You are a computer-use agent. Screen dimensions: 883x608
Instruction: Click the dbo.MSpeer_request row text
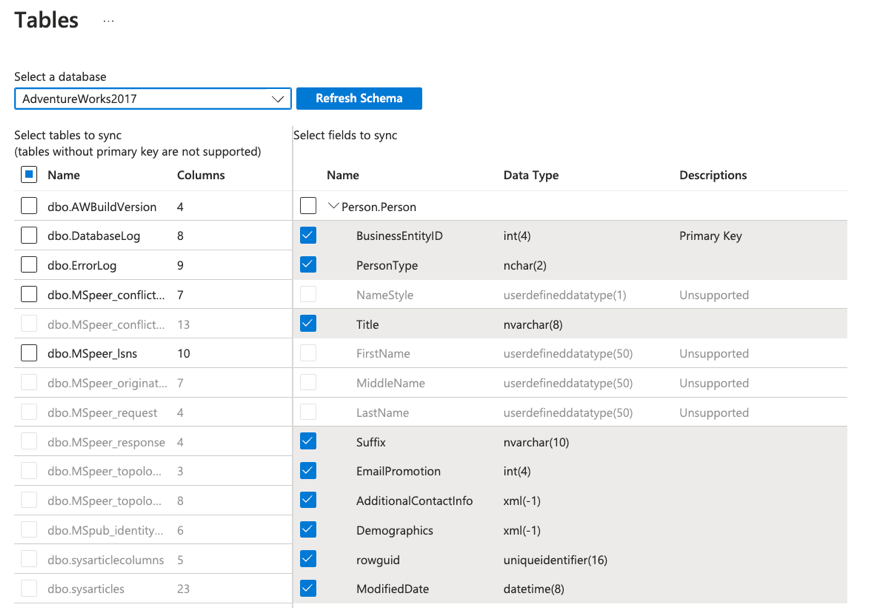[x=102, y=413]
